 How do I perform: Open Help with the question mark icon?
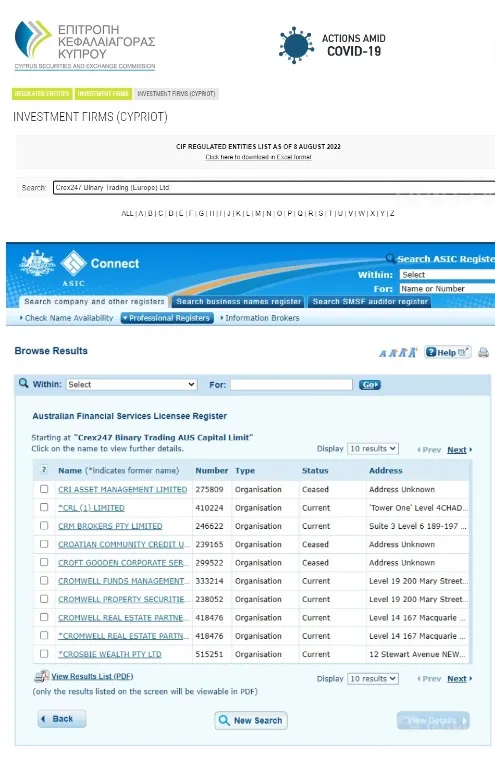[x=448, y=352]
